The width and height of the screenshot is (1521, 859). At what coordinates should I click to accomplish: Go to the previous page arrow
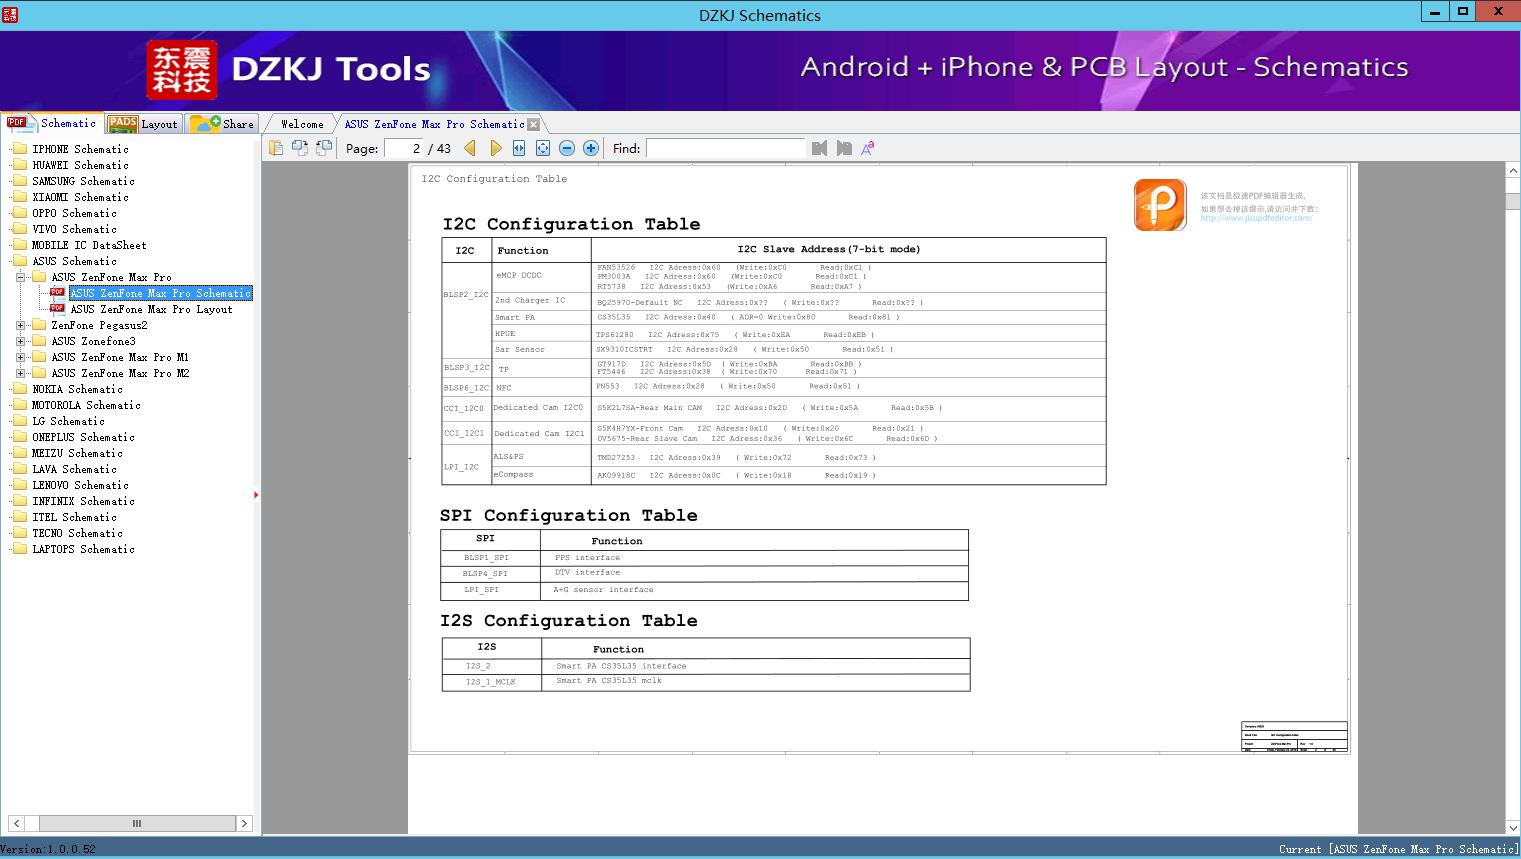[x=470, y=148]
